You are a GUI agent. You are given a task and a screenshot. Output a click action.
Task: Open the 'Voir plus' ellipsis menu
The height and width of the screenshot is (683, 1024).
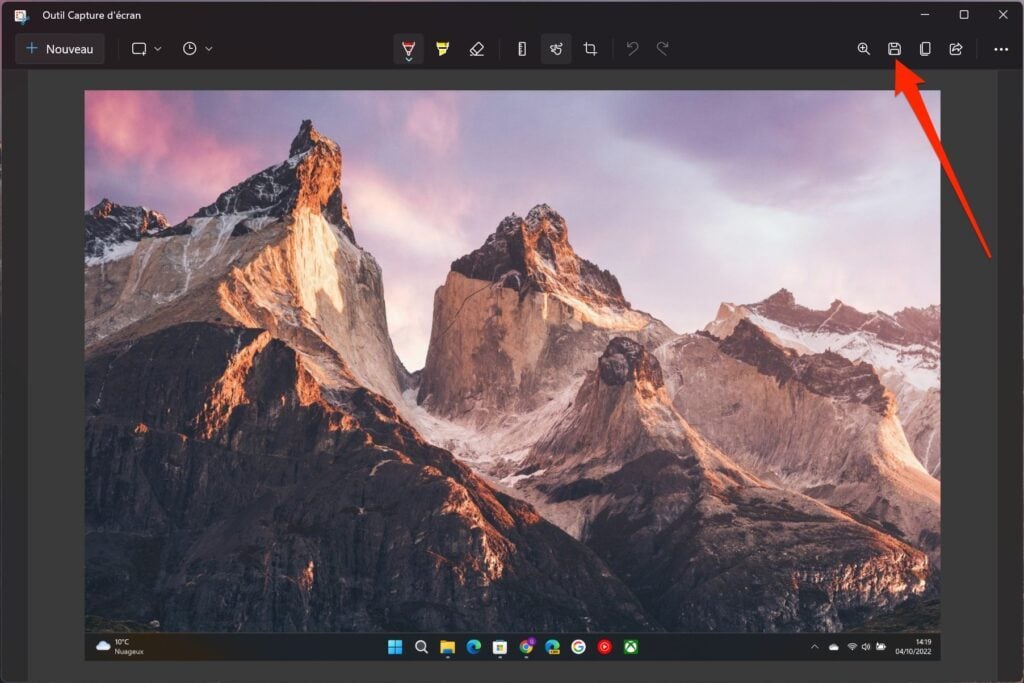click(1000, 48)
